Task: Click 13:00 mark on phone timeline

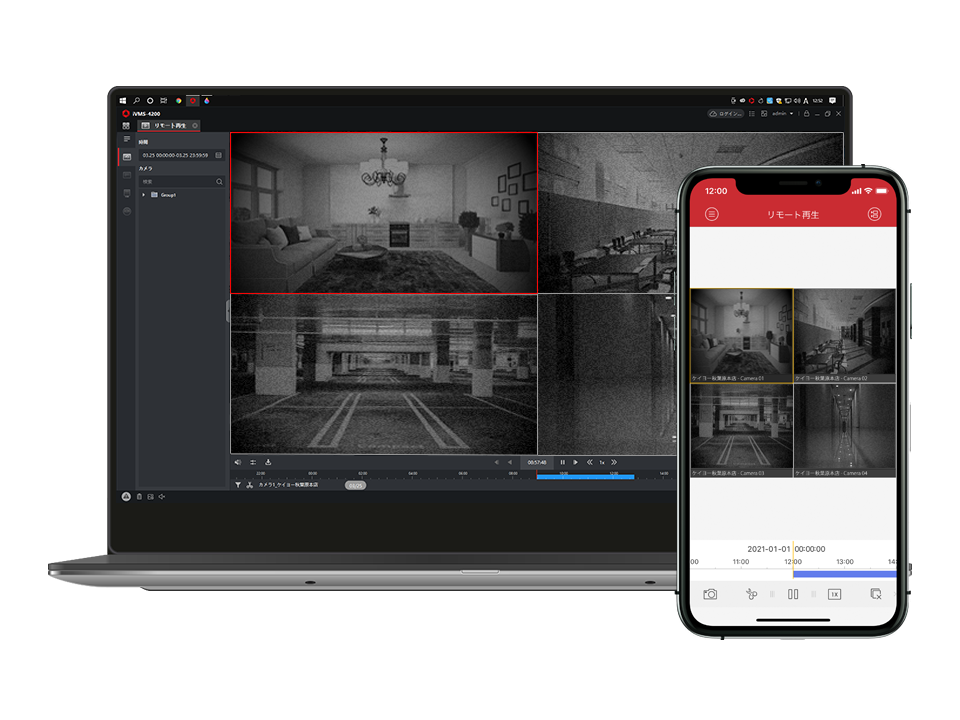Action: pyautogui.click(x=845, y=561)
